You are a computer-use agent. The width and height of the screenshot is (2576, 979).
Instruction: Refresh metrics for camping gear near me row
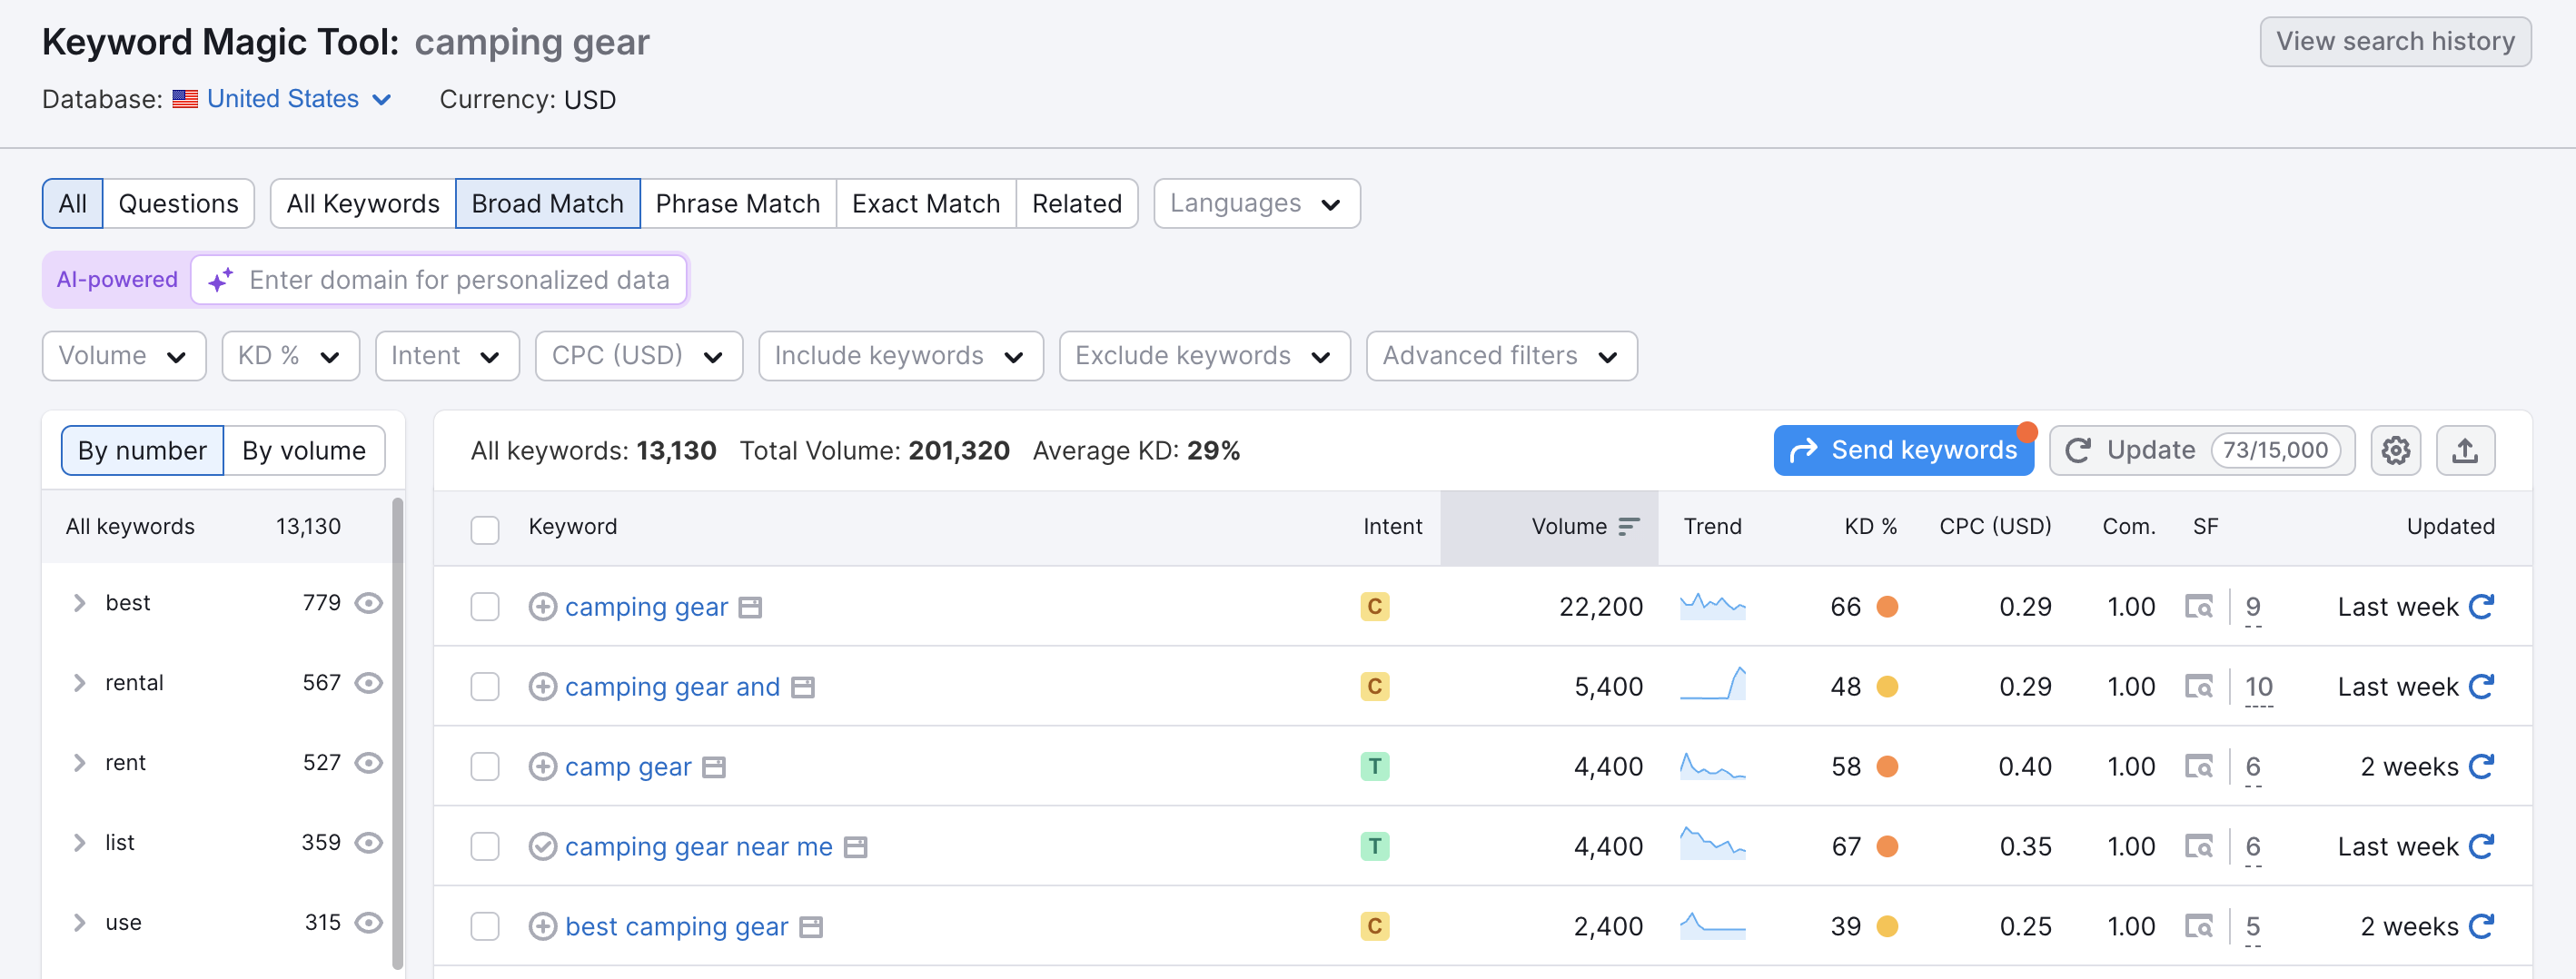pyautogui.click(x=2481, y=846)
